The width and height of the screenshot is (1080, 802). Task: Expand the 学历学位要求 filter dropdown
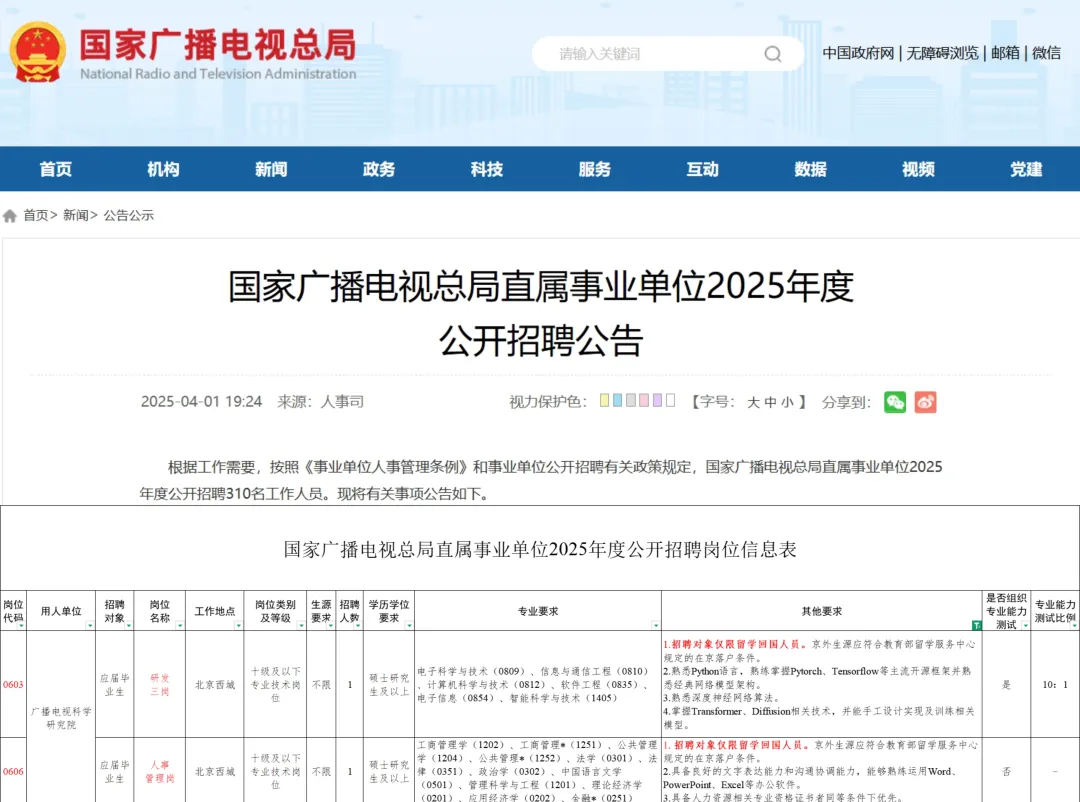click(408, 625)
